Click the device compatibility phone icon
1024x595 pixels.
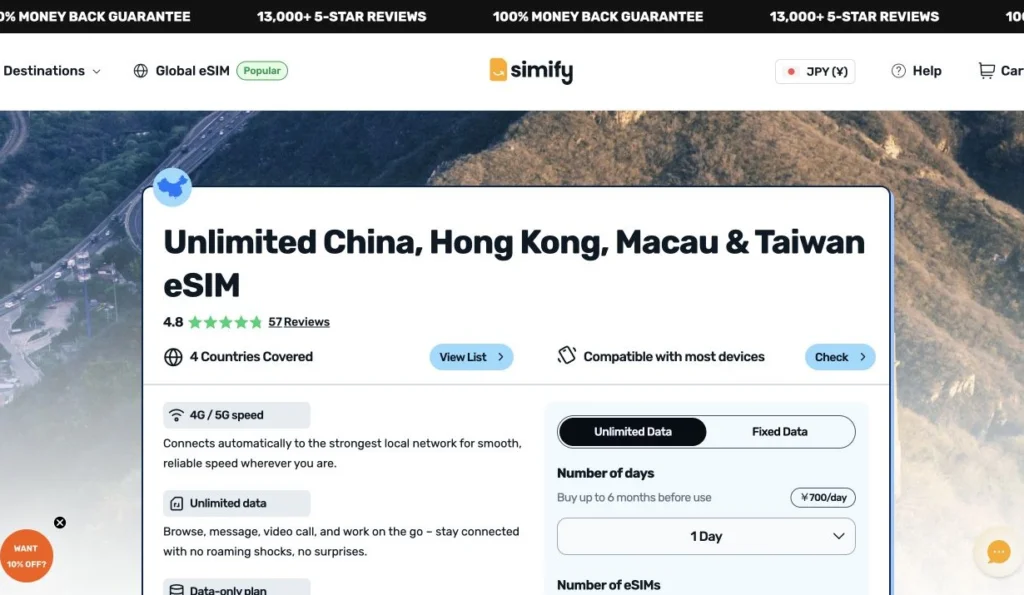pos(566,355)
